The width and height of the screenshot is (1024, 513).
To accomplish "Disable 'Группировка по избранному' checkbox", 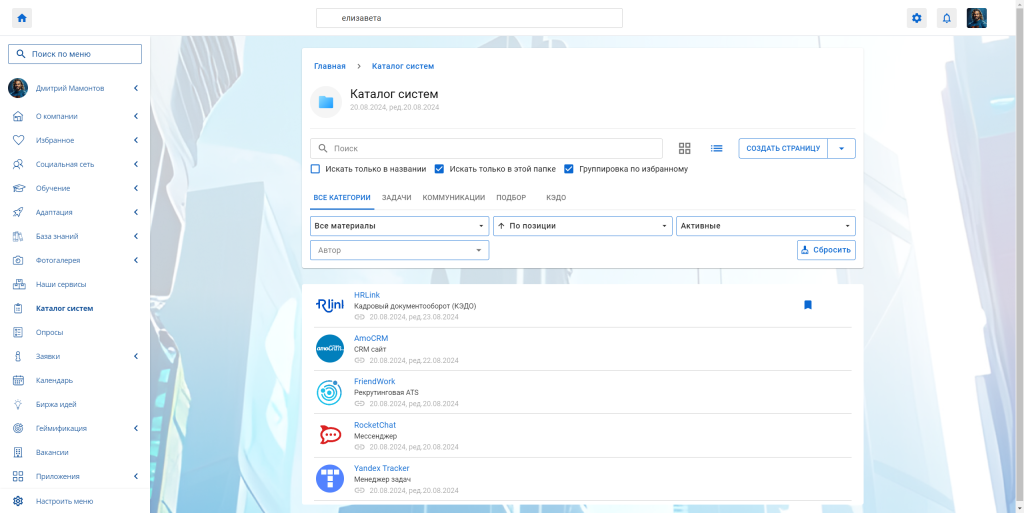I will coord(569,169).
